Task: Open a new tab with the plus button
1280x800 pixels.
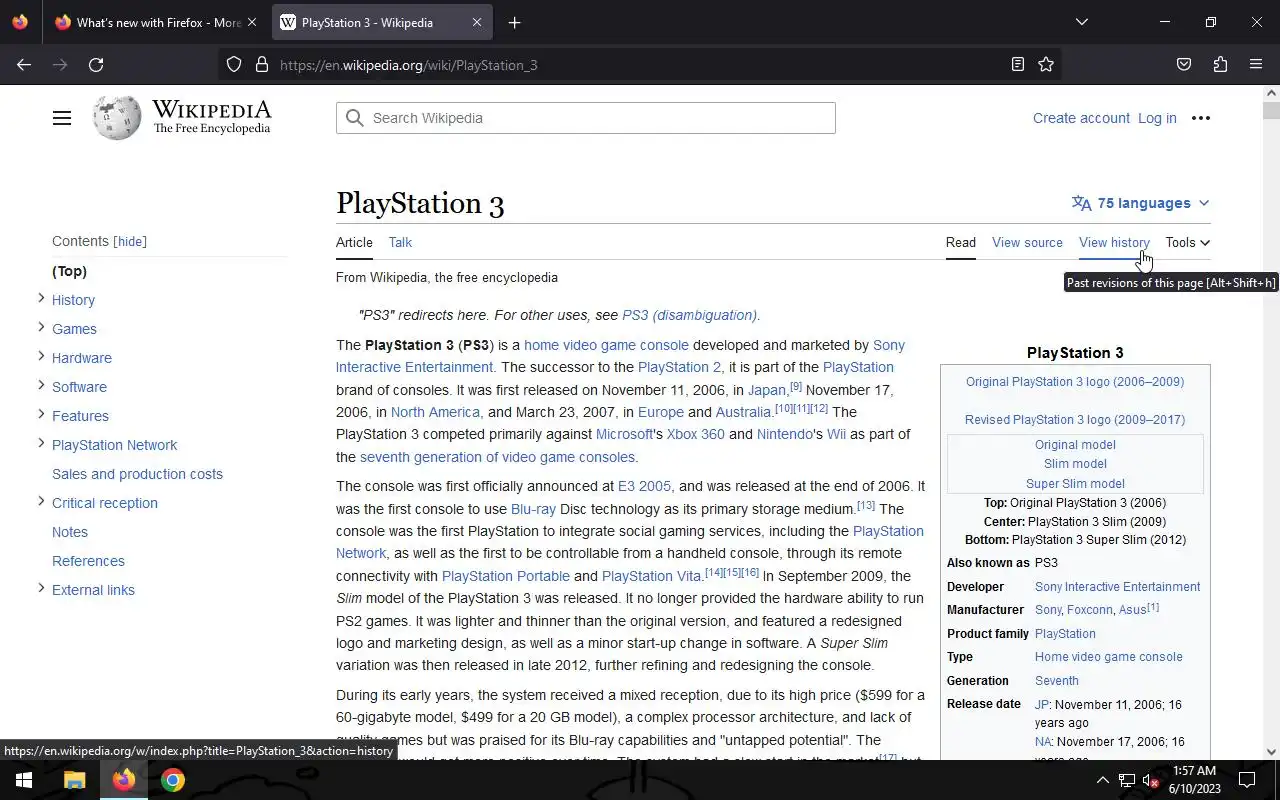Action: pos(514,22)
